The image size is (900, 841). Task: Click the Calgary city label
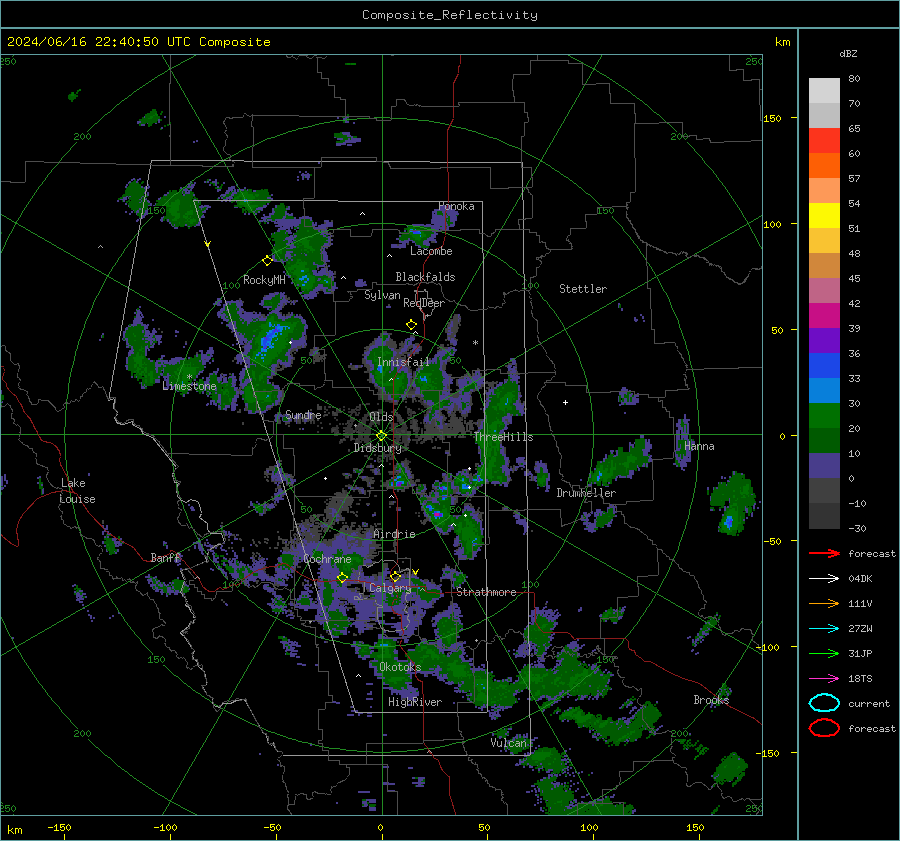point(390,588)
